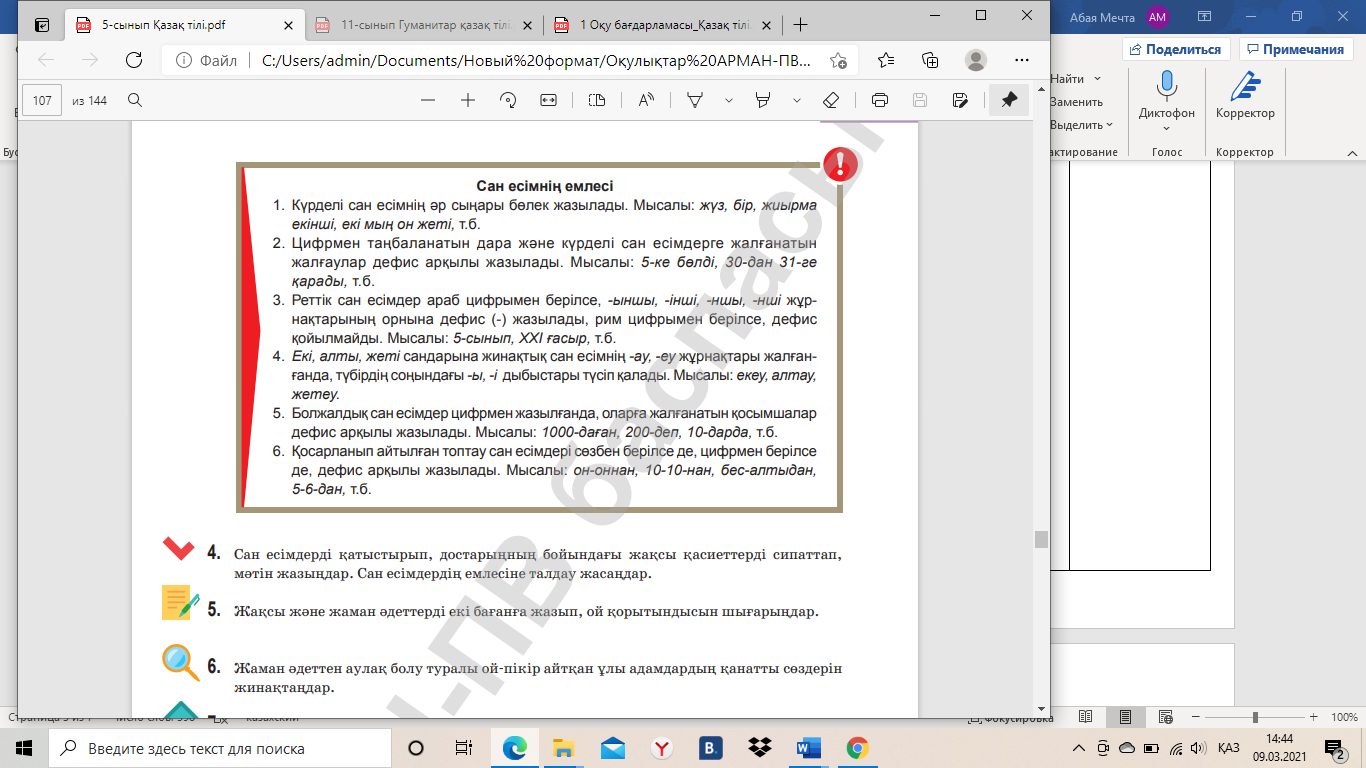Open Примечания comments in Word
The width and height of the screenshot is (1366, 768).
click(1296, 49)
